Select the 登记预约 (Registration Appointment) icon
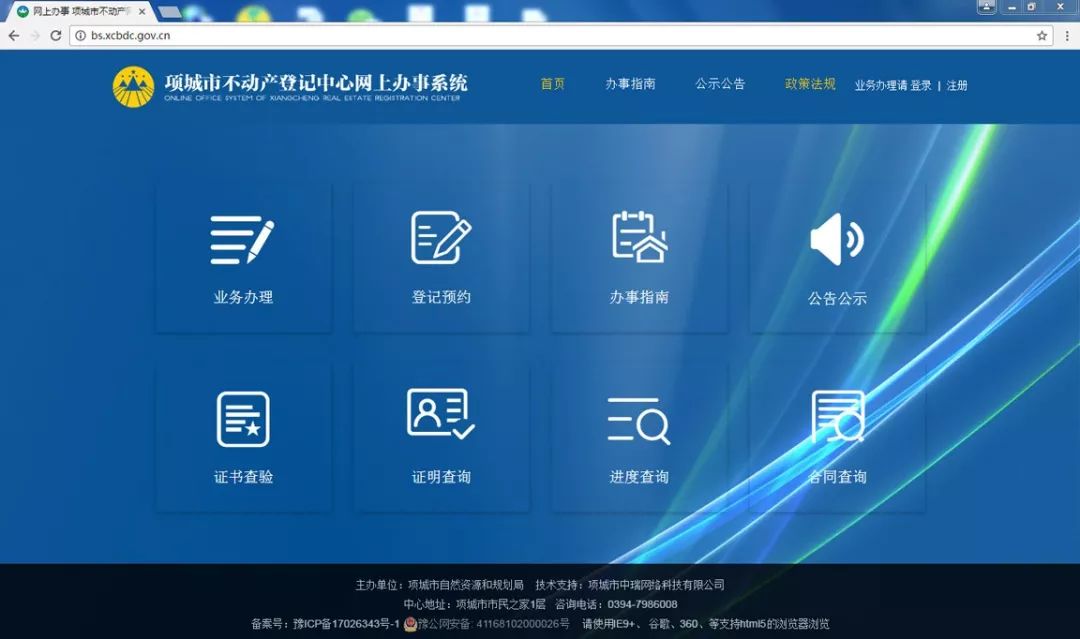Image resolution: width=1080 pixels, height=639 pixels. 441,240
